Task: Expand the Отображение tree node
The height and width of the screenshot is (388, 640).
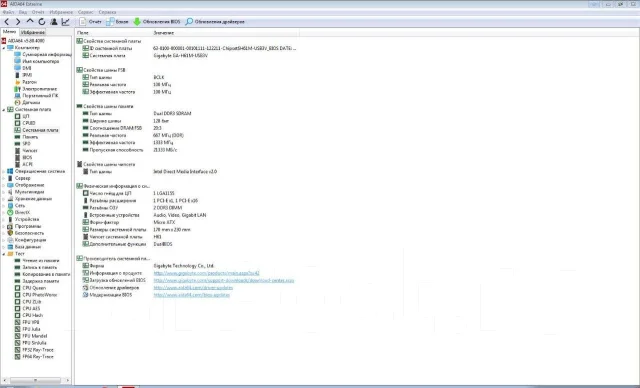Action: pyautogui.click(x=4, y=185)
